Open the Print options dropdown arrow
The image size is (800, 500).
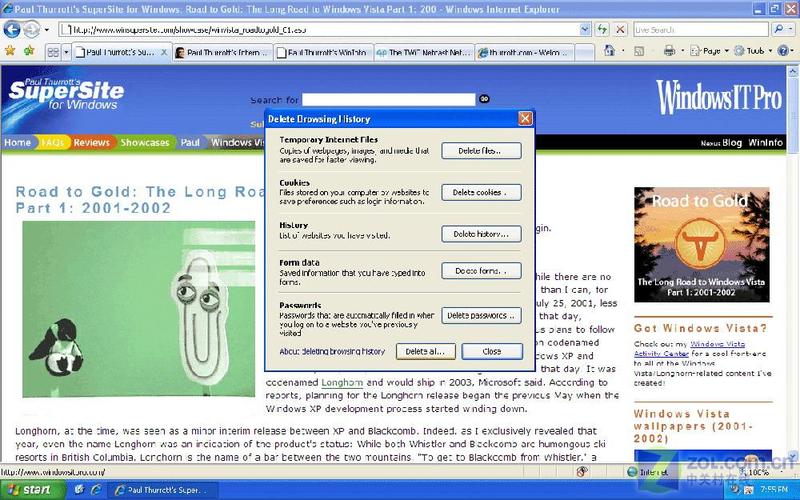pyautogui.click(x=682, y=51)
